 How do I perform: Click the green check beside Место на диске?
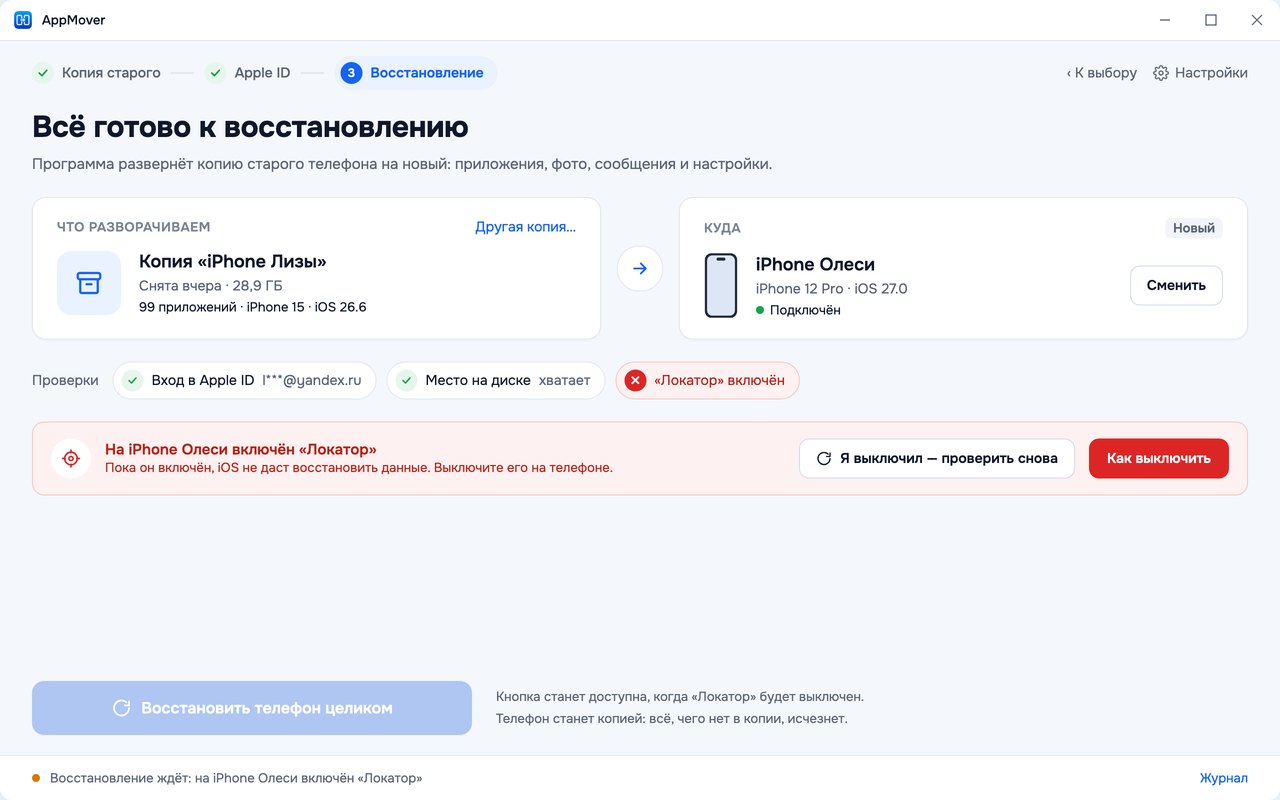coord(405,380)
